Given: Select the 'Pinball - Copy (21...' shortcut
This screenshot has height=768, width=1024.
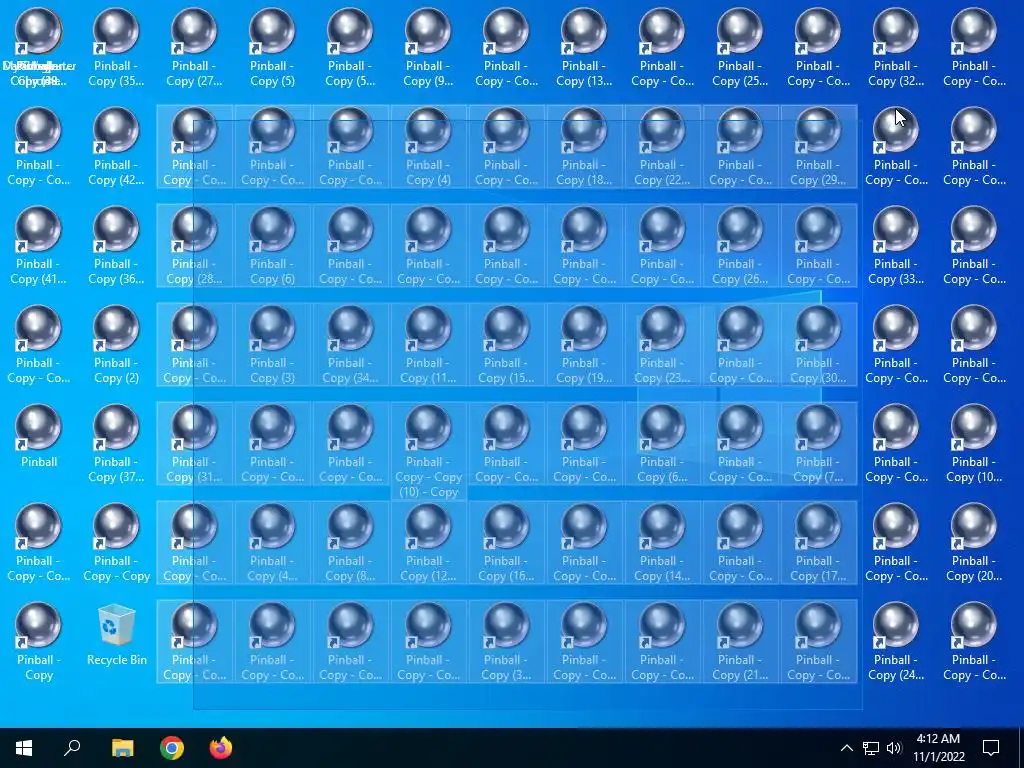Looking at the screenshot, I should (x=739, y=641).
